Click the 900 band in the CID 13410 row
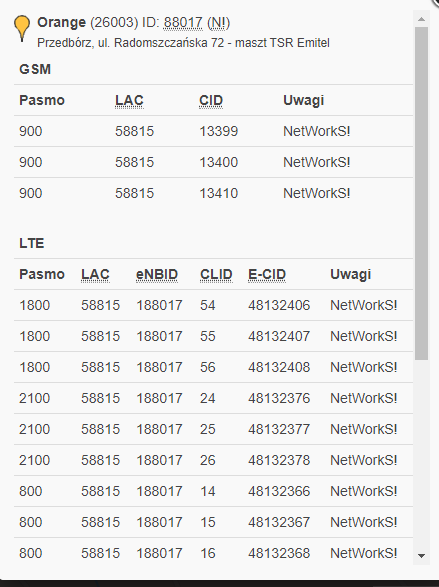The height and width of the screenshot is (587, 439). click(x=31, y=194)
